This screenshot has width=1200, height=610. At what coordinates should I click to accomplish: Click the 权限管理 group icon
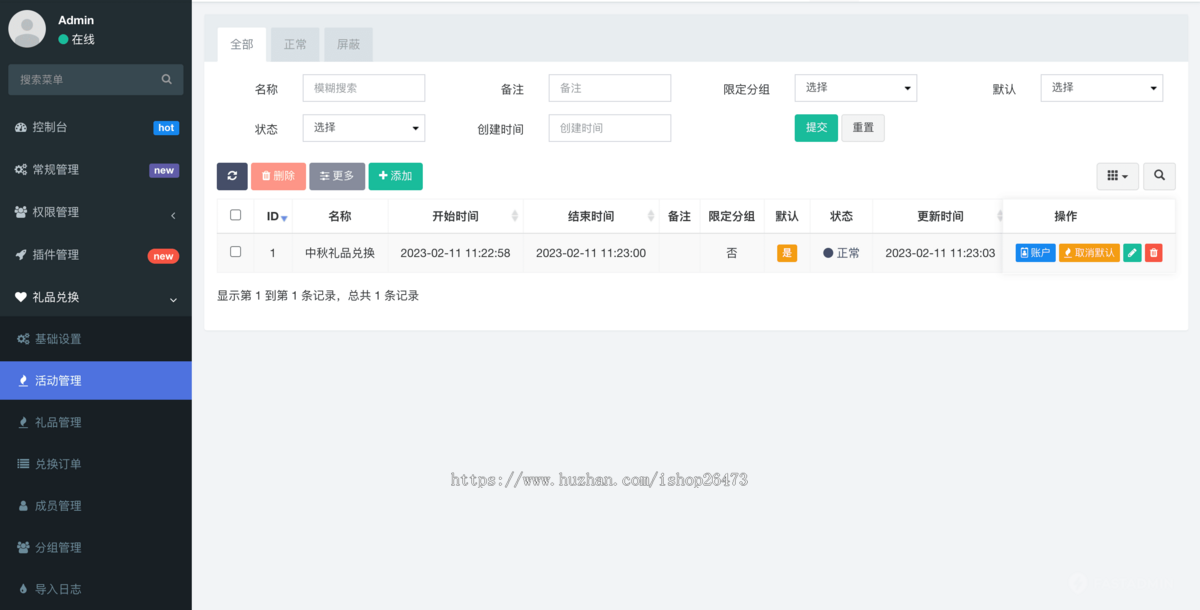21,212
